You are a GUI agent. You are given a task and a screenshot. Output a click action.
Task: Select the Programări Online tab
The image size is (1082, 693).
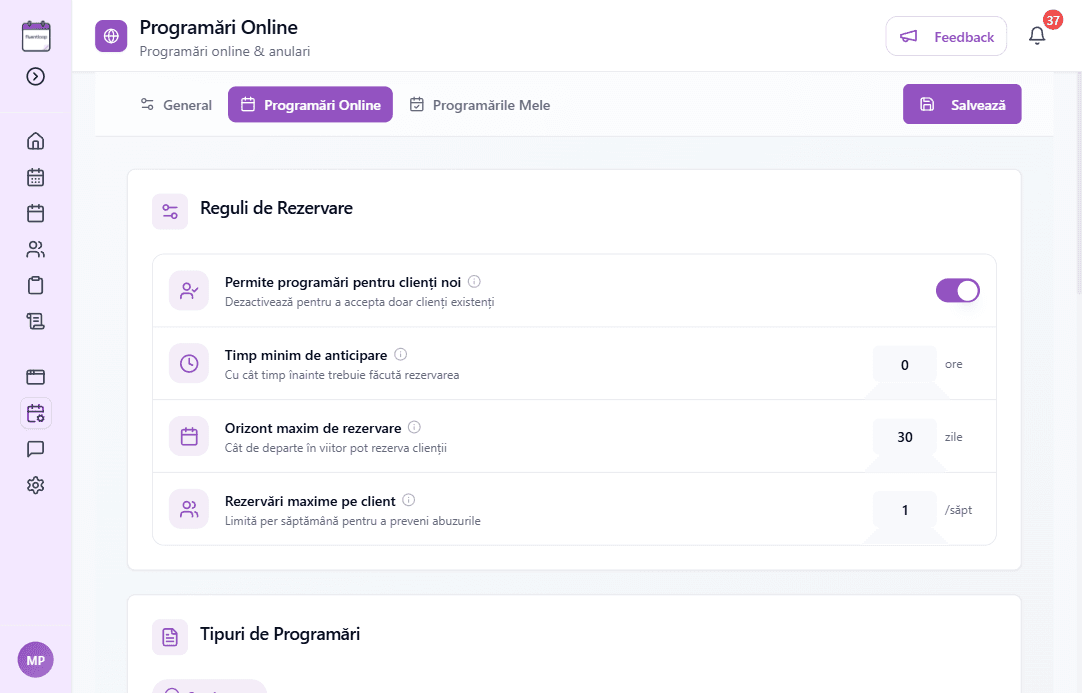(x=311, y=104)
